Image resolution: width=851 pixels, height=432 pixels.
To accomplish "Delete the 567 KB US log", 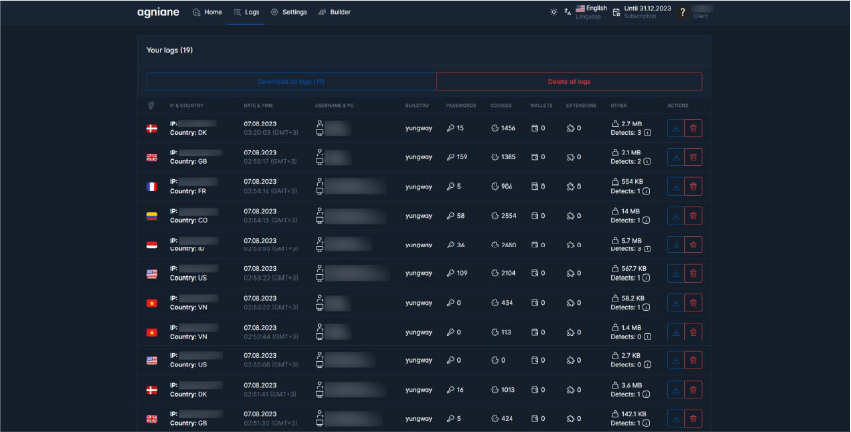I will 693,273.
